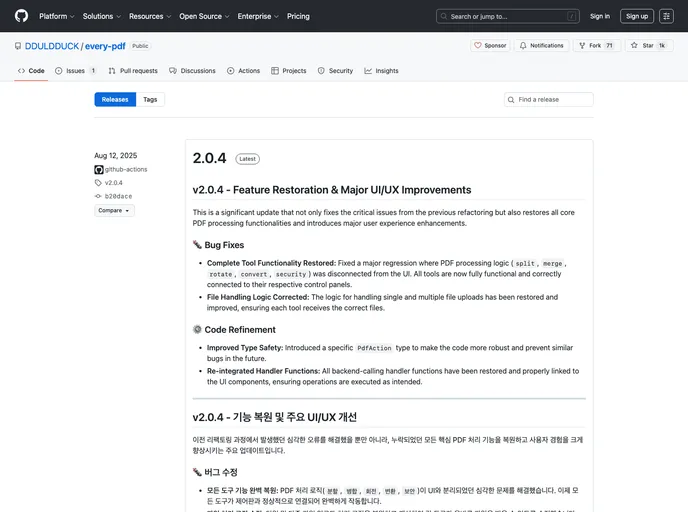Expand the Open Source menu
688x512 pixels.
(x=203, y=16)
